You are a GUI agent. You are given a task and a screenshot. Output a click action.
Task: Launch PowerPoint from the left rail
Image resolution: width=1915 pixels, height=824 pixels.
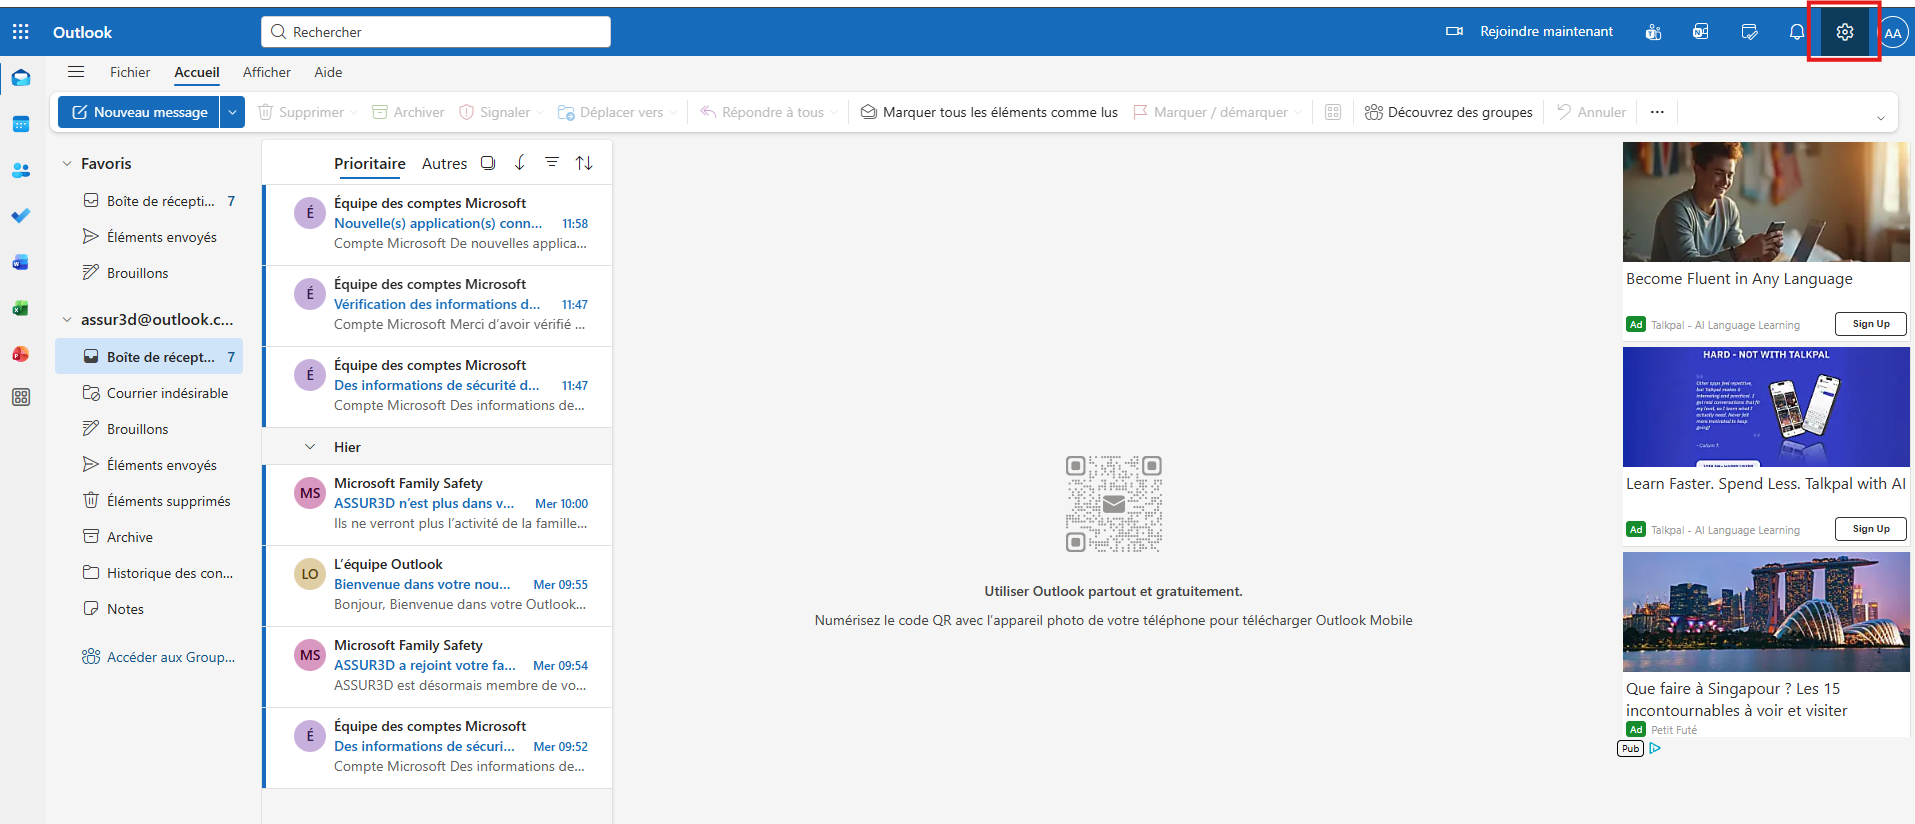pos(21,354)
